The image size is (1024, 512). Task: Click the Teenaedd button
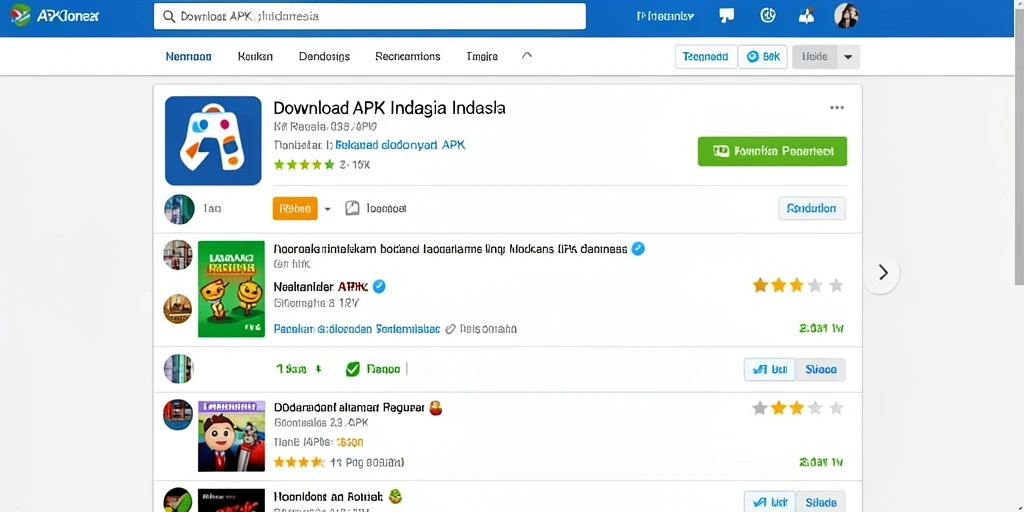705,57
